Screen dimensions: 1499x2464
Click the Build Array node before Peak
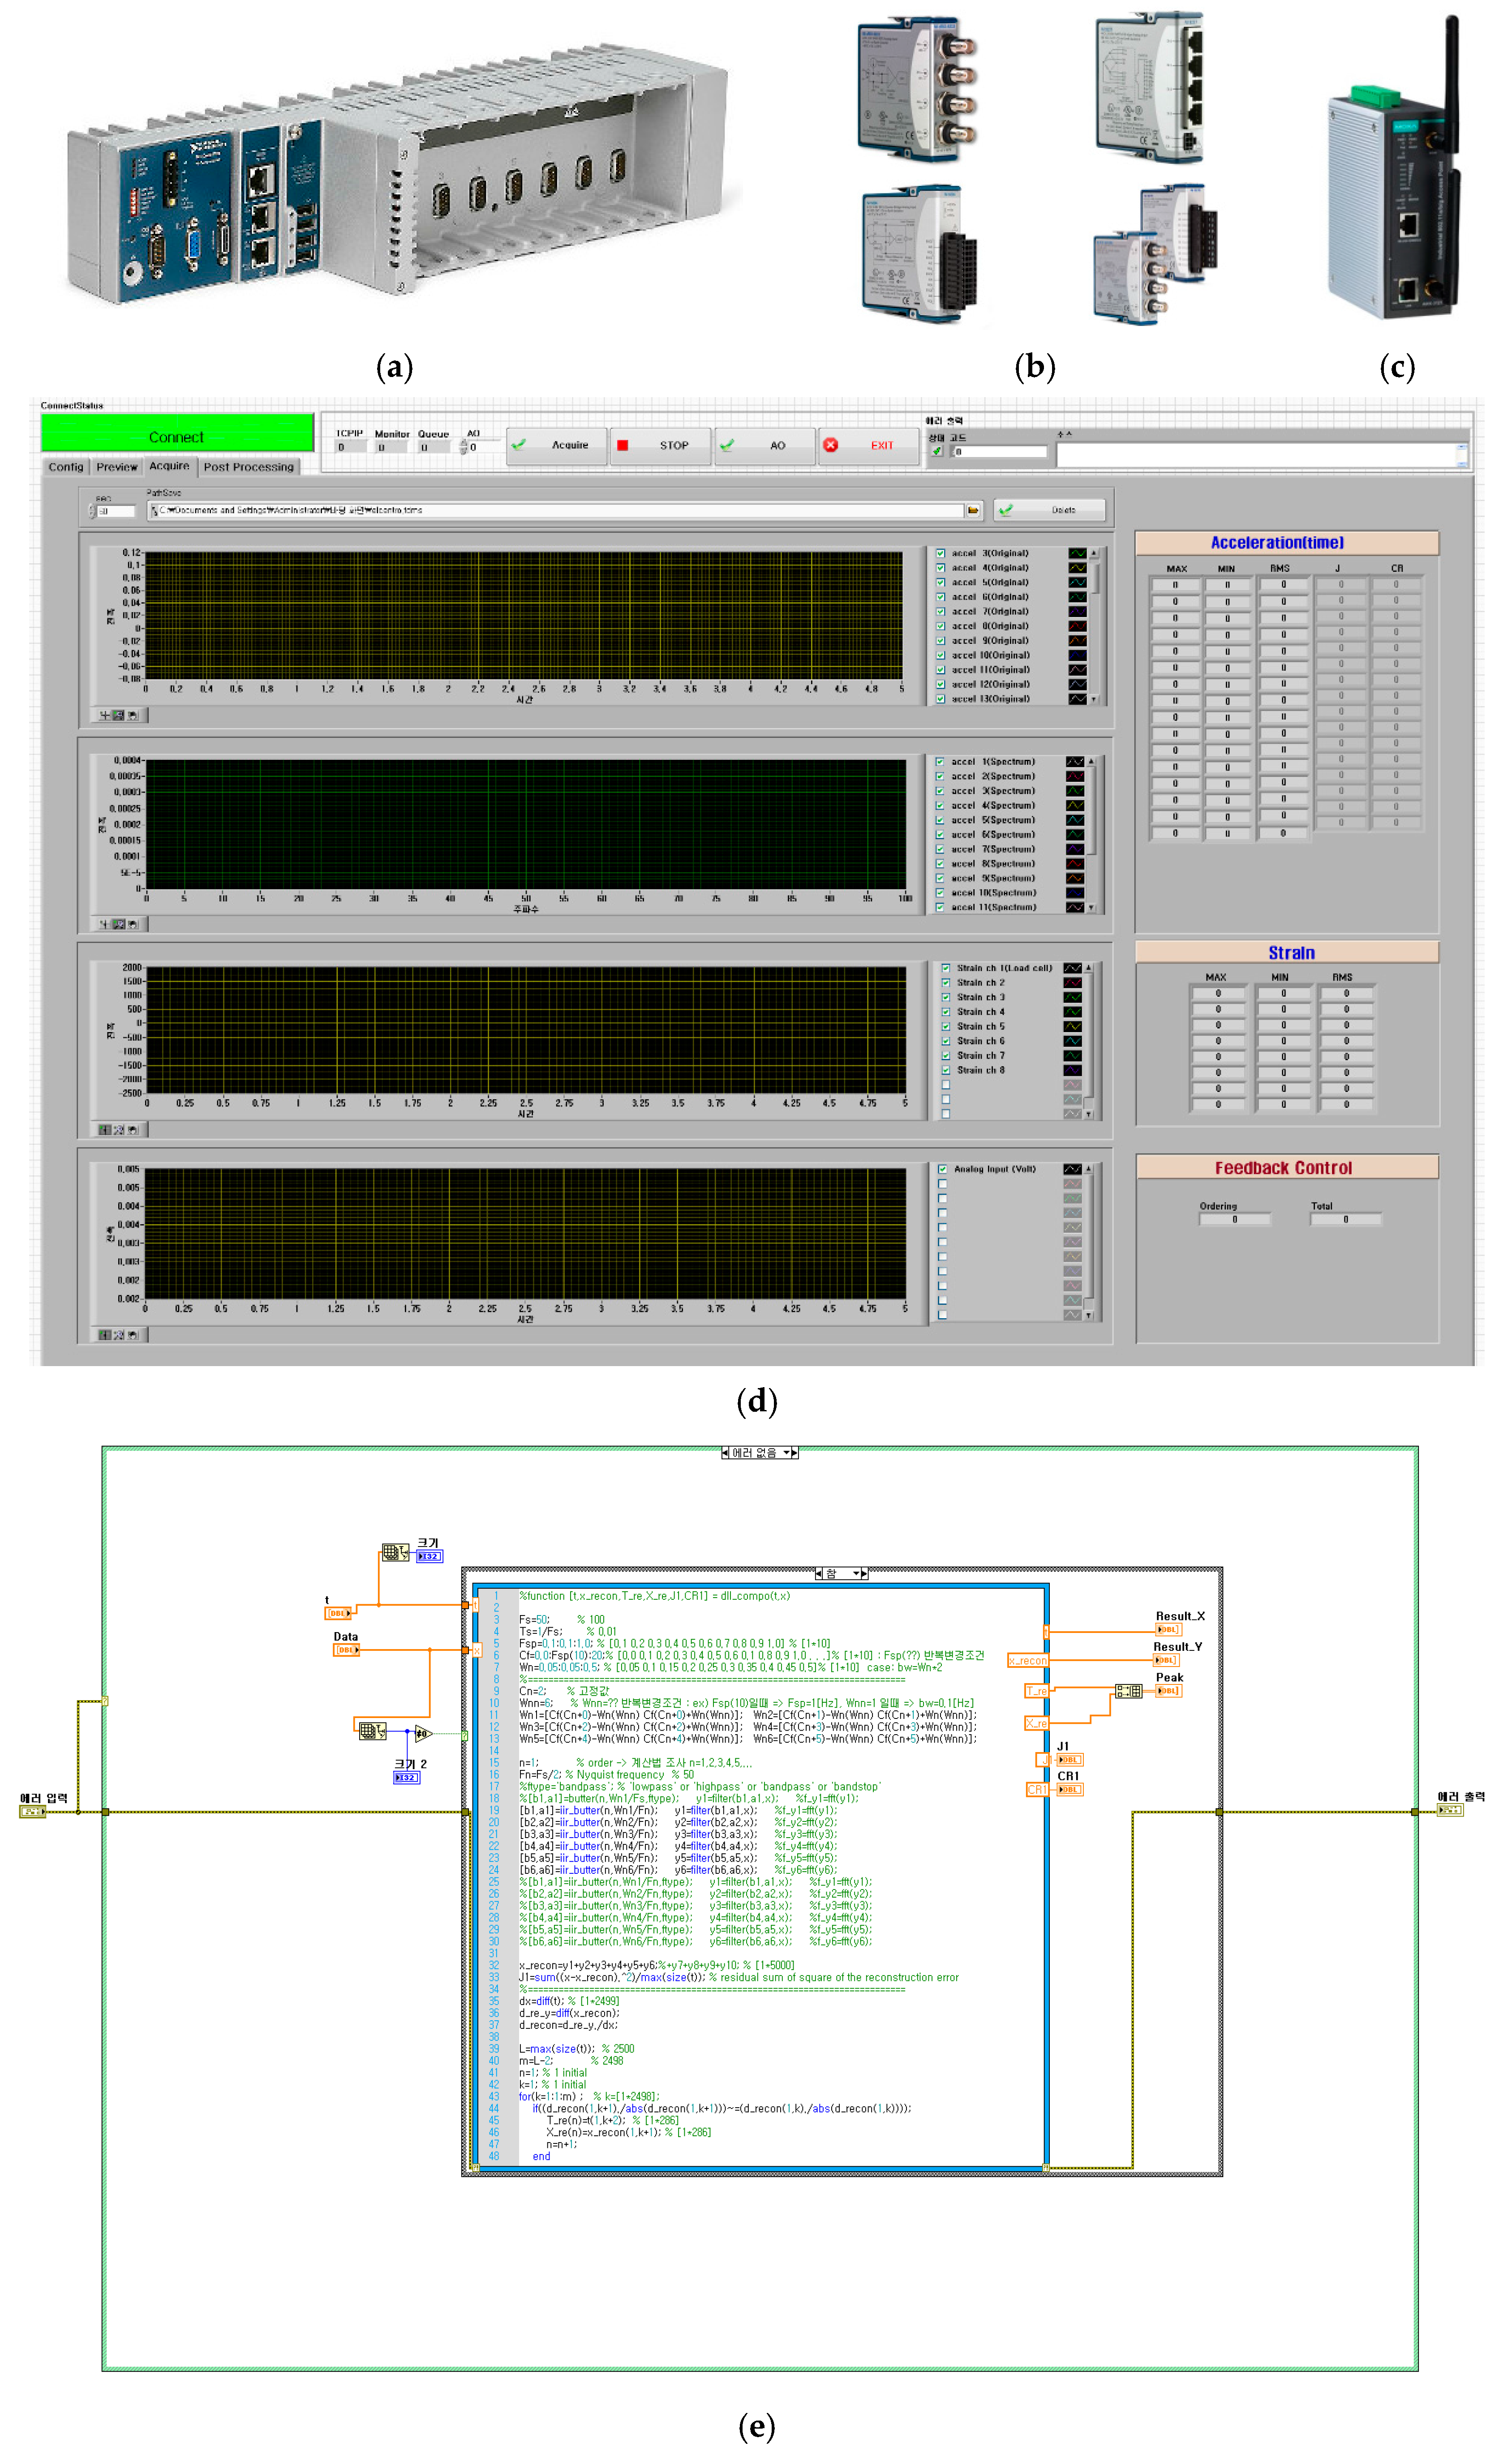(1128, 1691)
